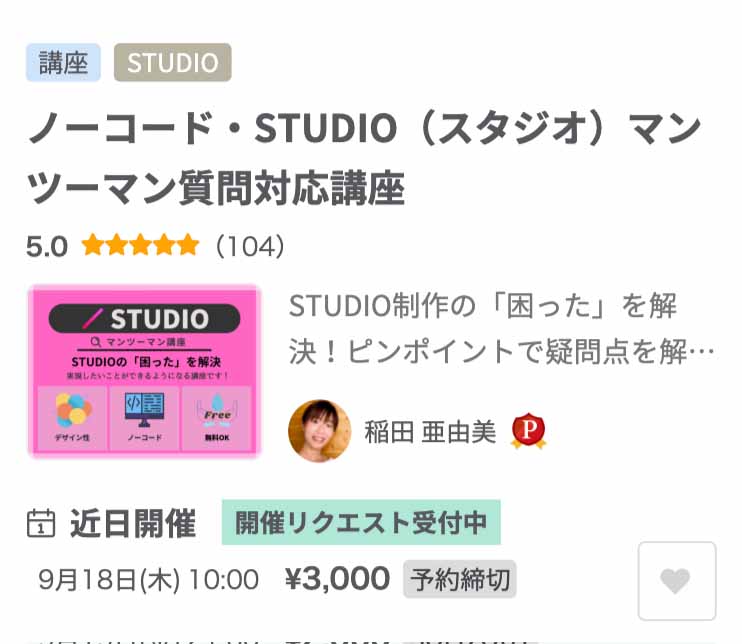Click the calendar icon beside 近日開催
Image resolution: width=742 pixels, height=644 pixels.
[x=41, y=523]
